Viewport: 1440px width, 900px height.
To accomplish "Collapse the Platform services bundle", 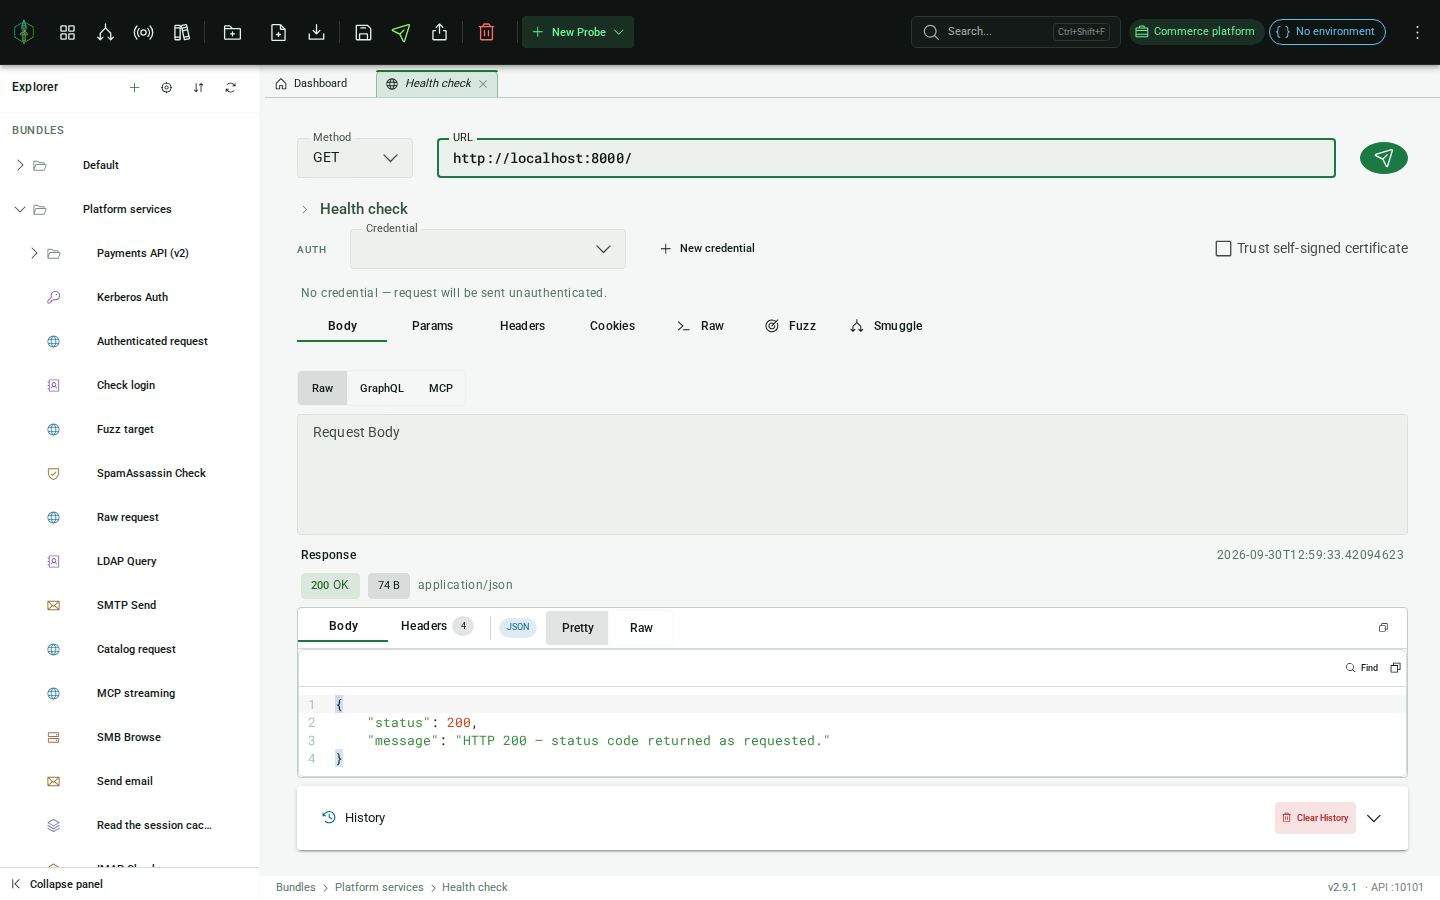I will [20, 209].
